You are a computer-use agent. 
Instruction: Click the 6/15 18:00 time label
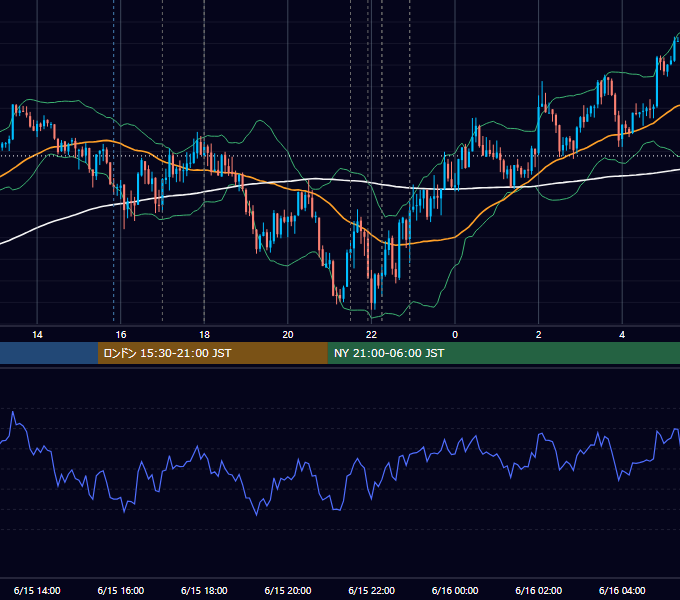(204, 590)
